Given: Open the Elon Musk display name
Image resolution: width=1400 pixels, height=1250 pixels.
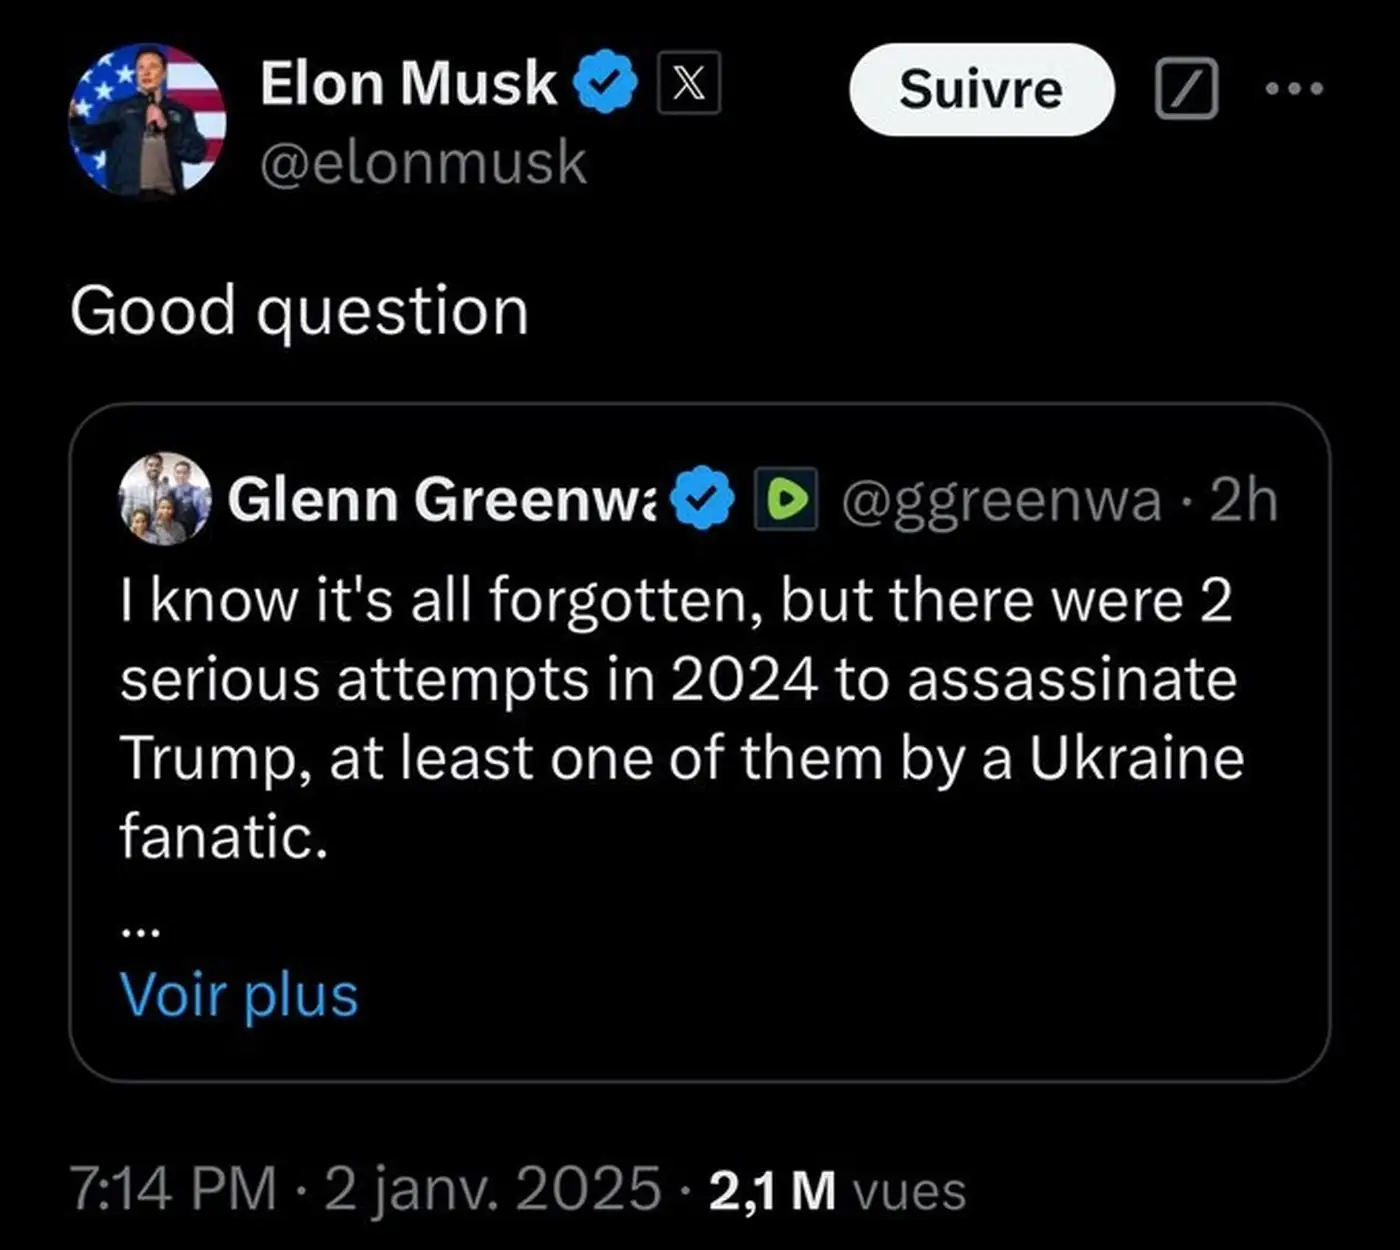Looking at the screenshot, I should click(408, 83).
